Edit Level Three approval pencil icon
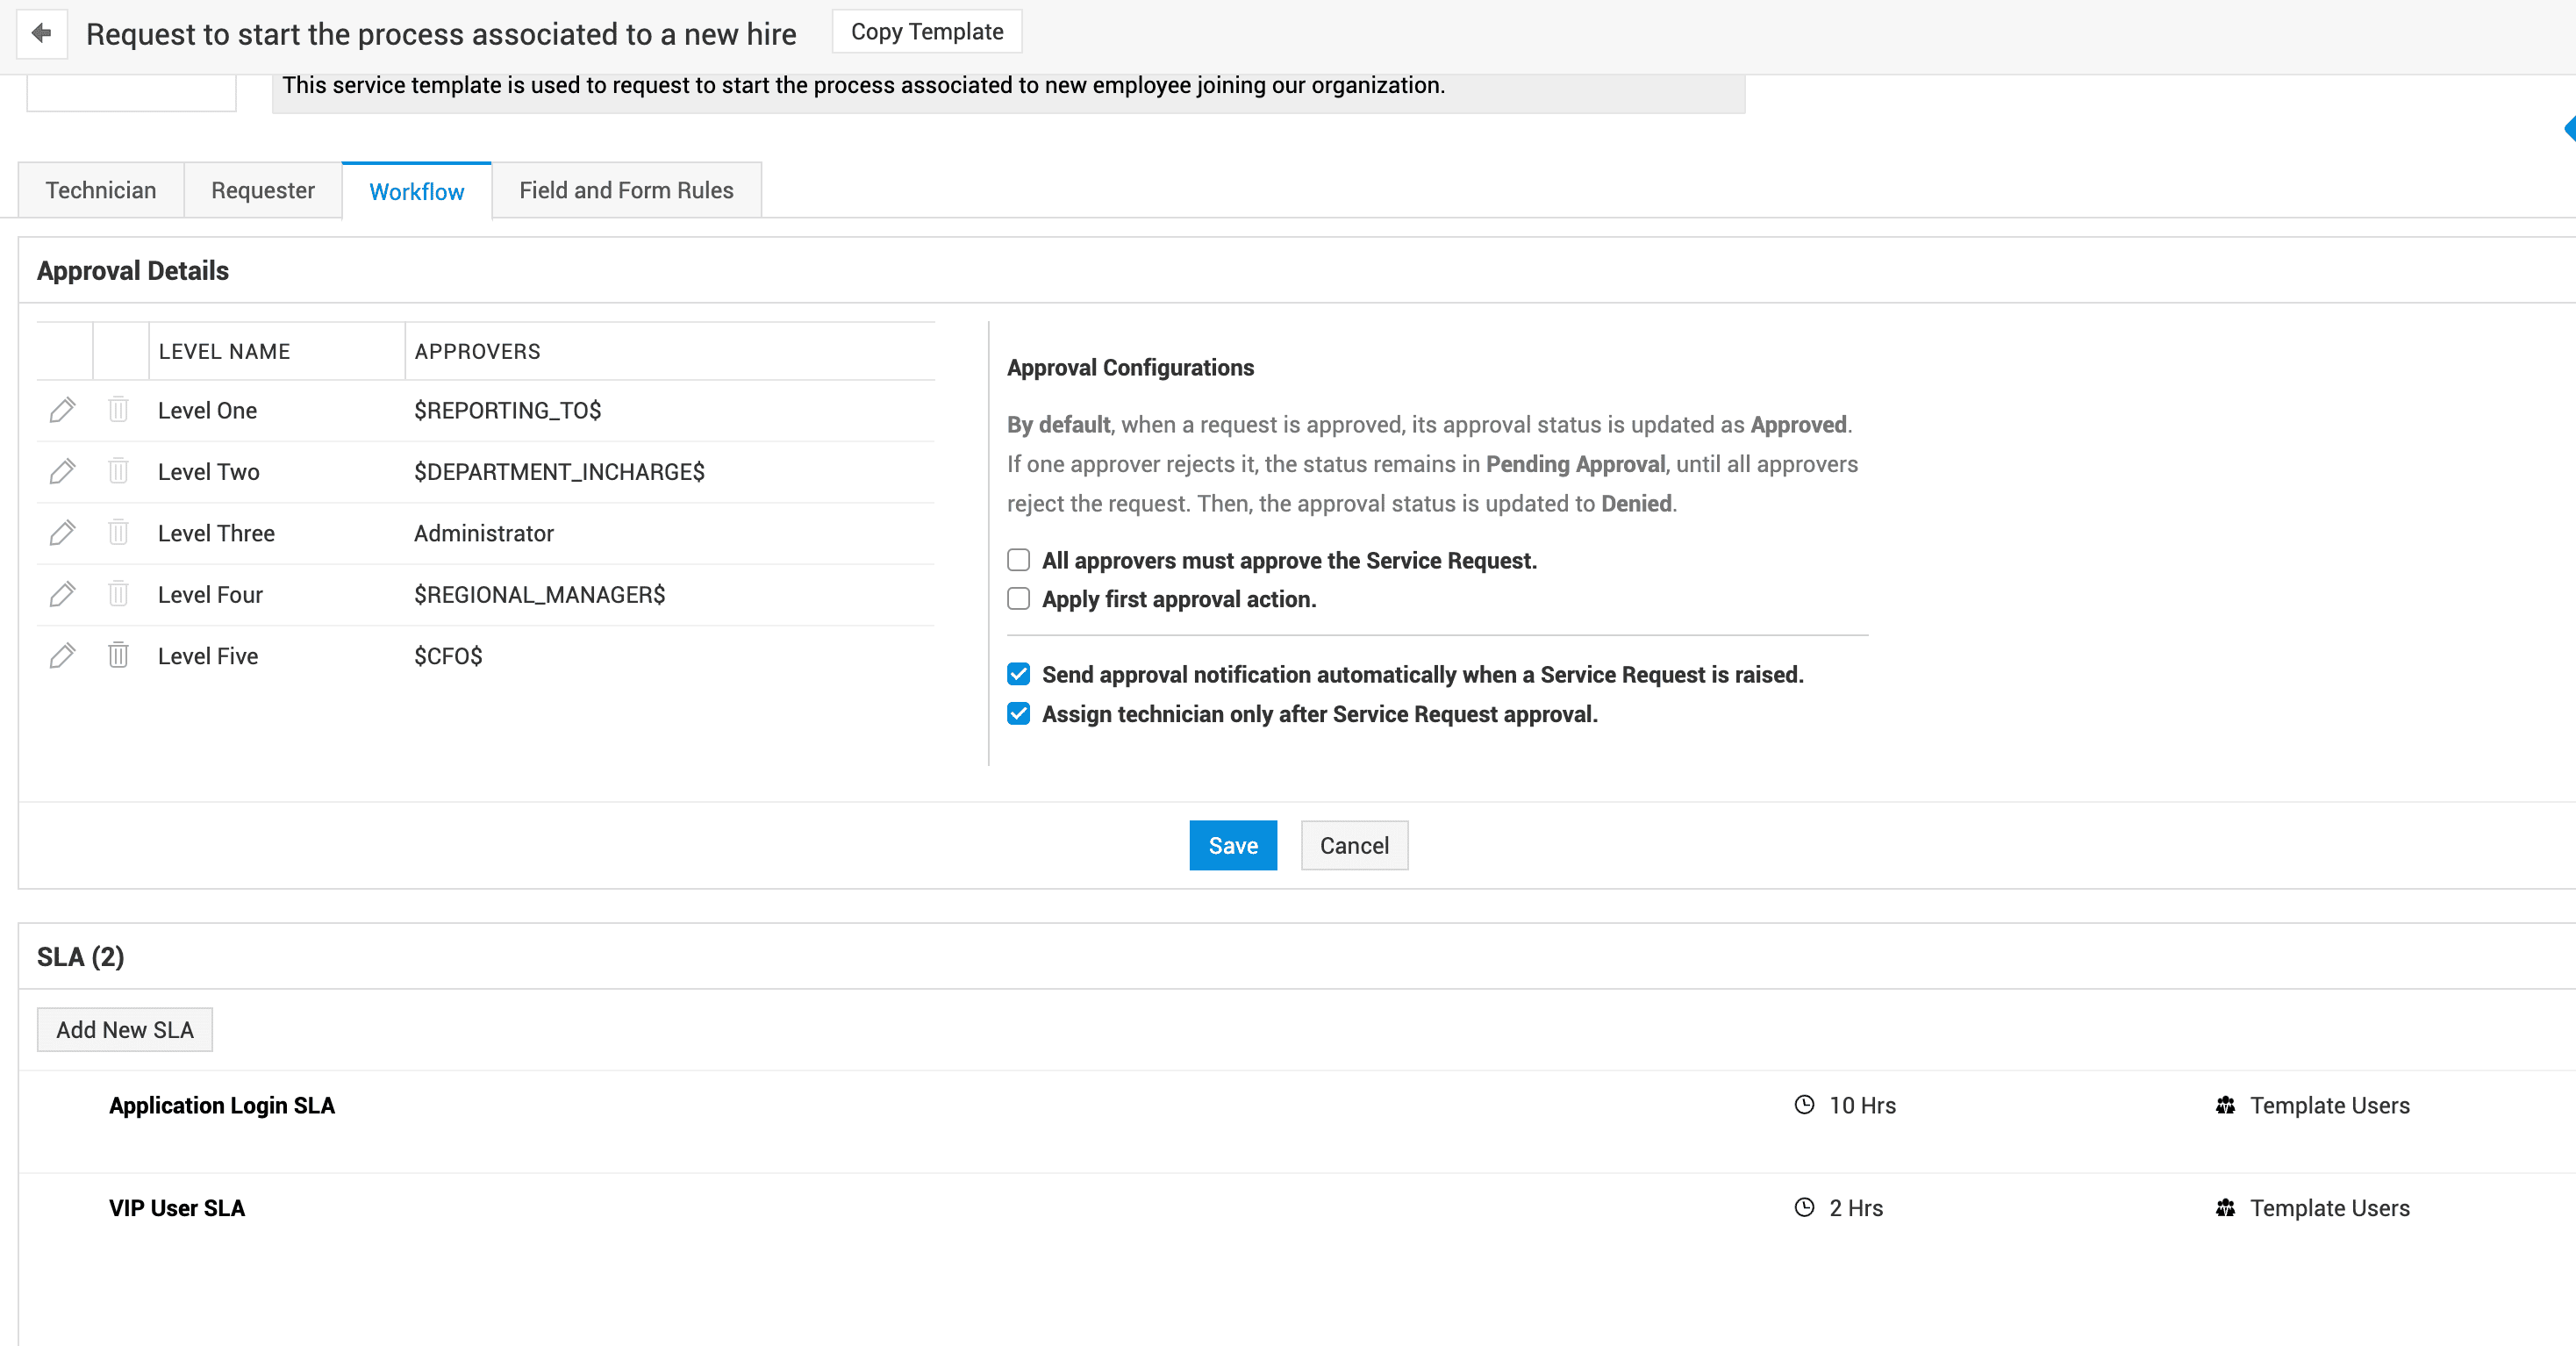Image resolution: width=2576 pixels, height=1346 pixels. pyautogui.click(x=62, y=533)
